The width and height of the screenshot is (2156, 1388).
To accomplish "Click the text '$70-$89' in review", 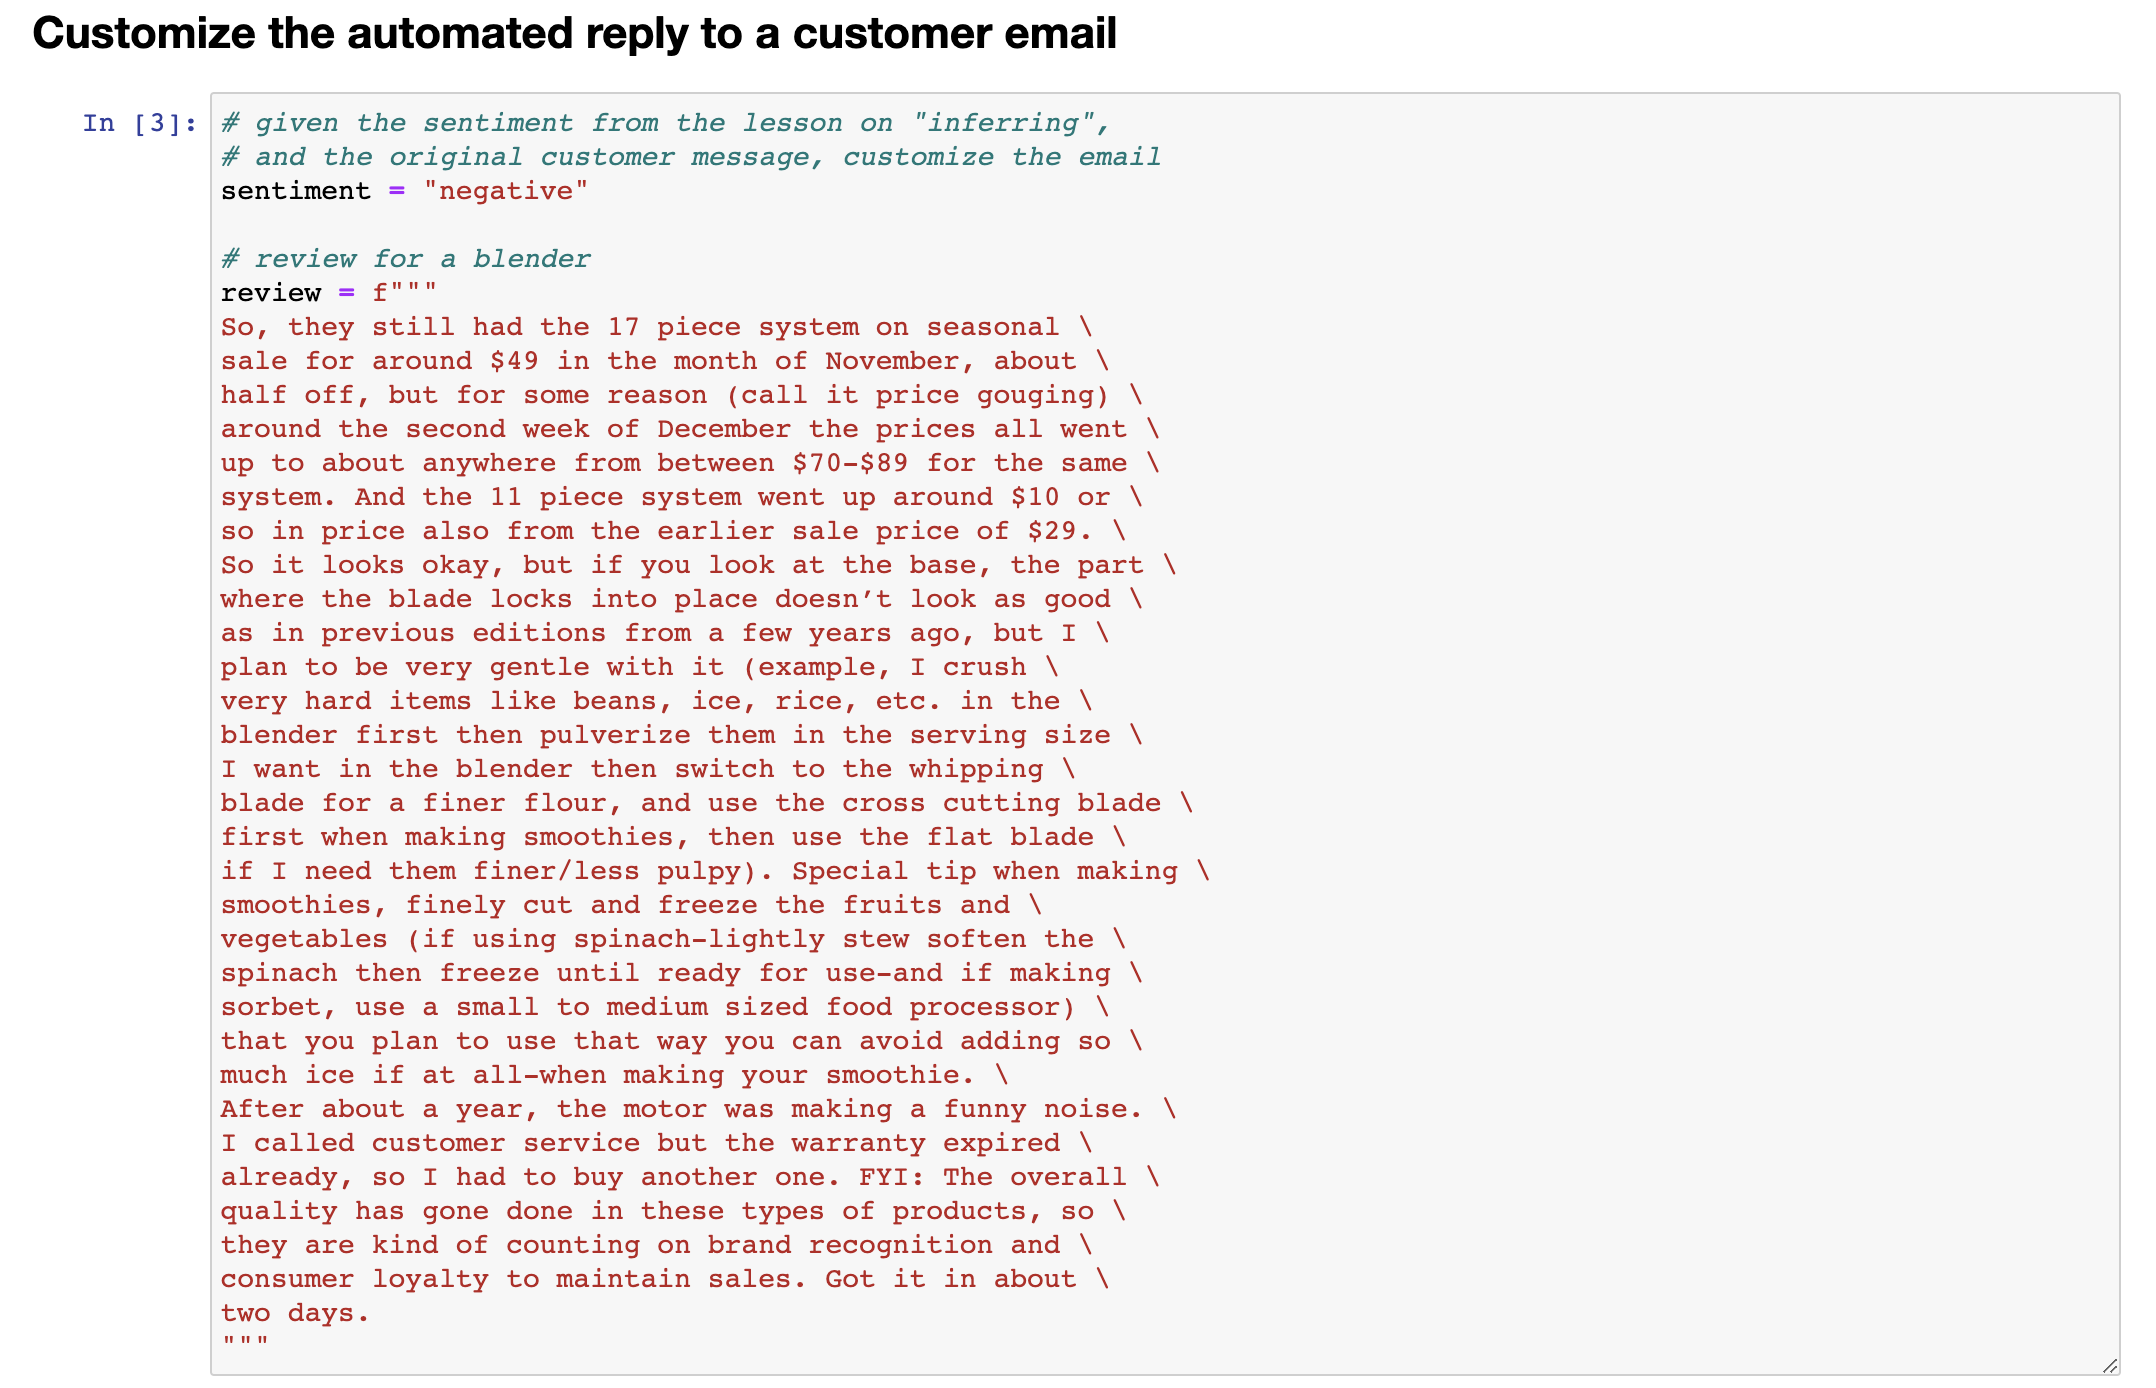I will [850, 463].
